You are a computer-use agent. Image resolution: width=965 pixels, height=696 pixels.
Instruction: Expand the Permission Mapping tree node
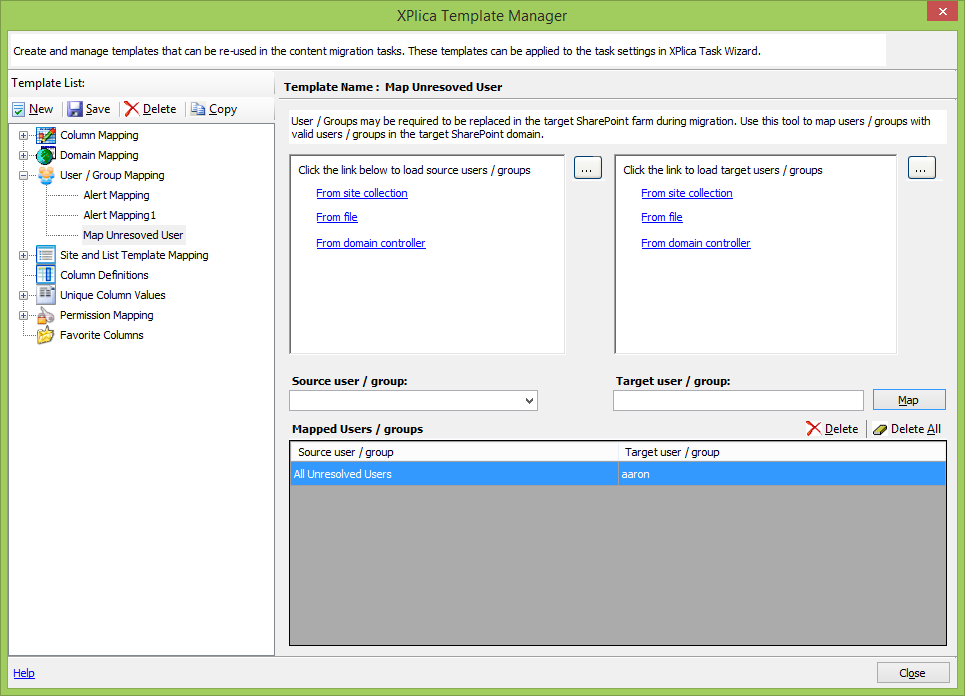(23, 316)
